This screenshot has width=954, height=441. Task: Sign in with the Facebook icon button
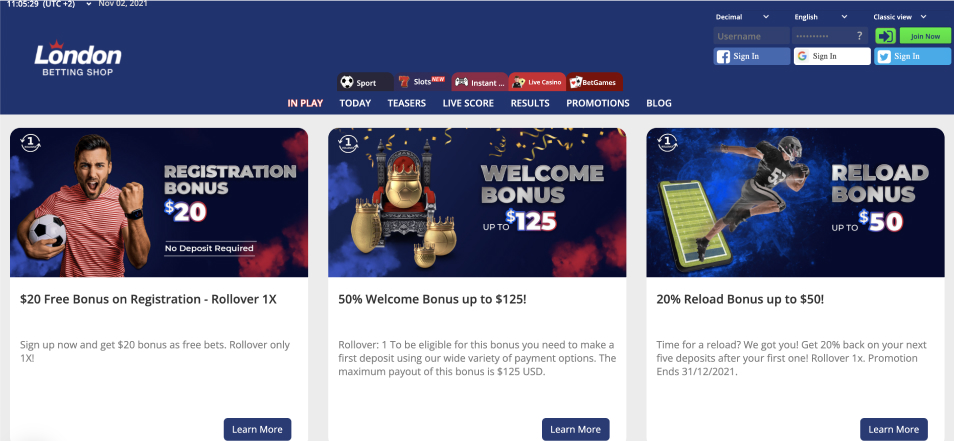point(751,57)
